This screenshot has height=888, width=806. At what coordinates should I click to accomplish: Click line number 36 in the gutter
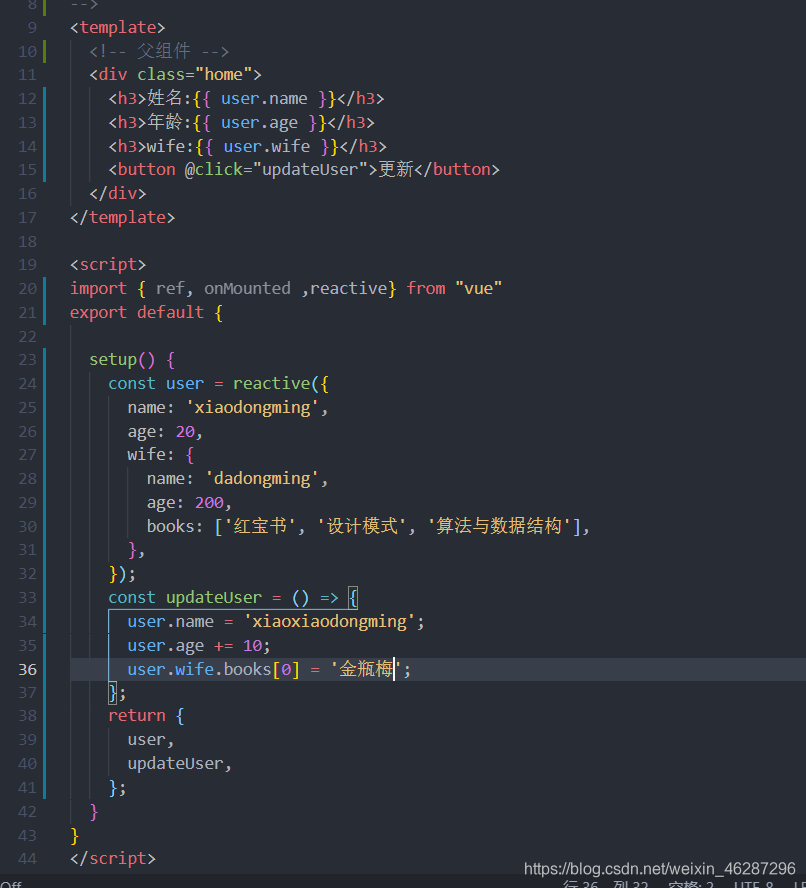pyautogui.click(x=27, y=669)
